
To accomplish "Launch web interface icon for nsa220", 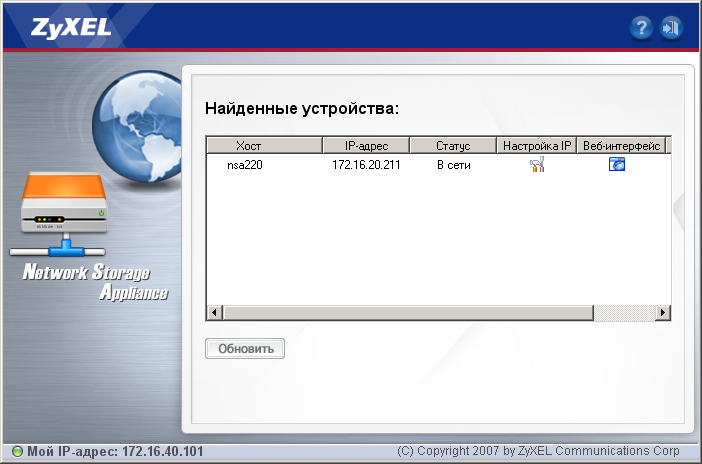I will [x=617, y=164].
